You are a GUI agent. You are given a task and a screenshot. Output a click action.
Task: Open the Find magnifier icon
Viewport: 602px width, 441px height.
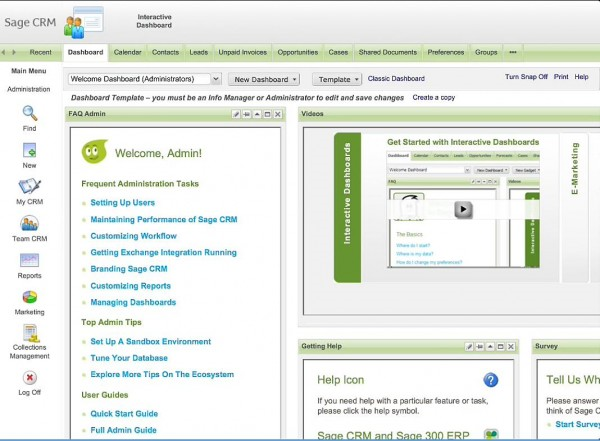click(x=30, y=113)
